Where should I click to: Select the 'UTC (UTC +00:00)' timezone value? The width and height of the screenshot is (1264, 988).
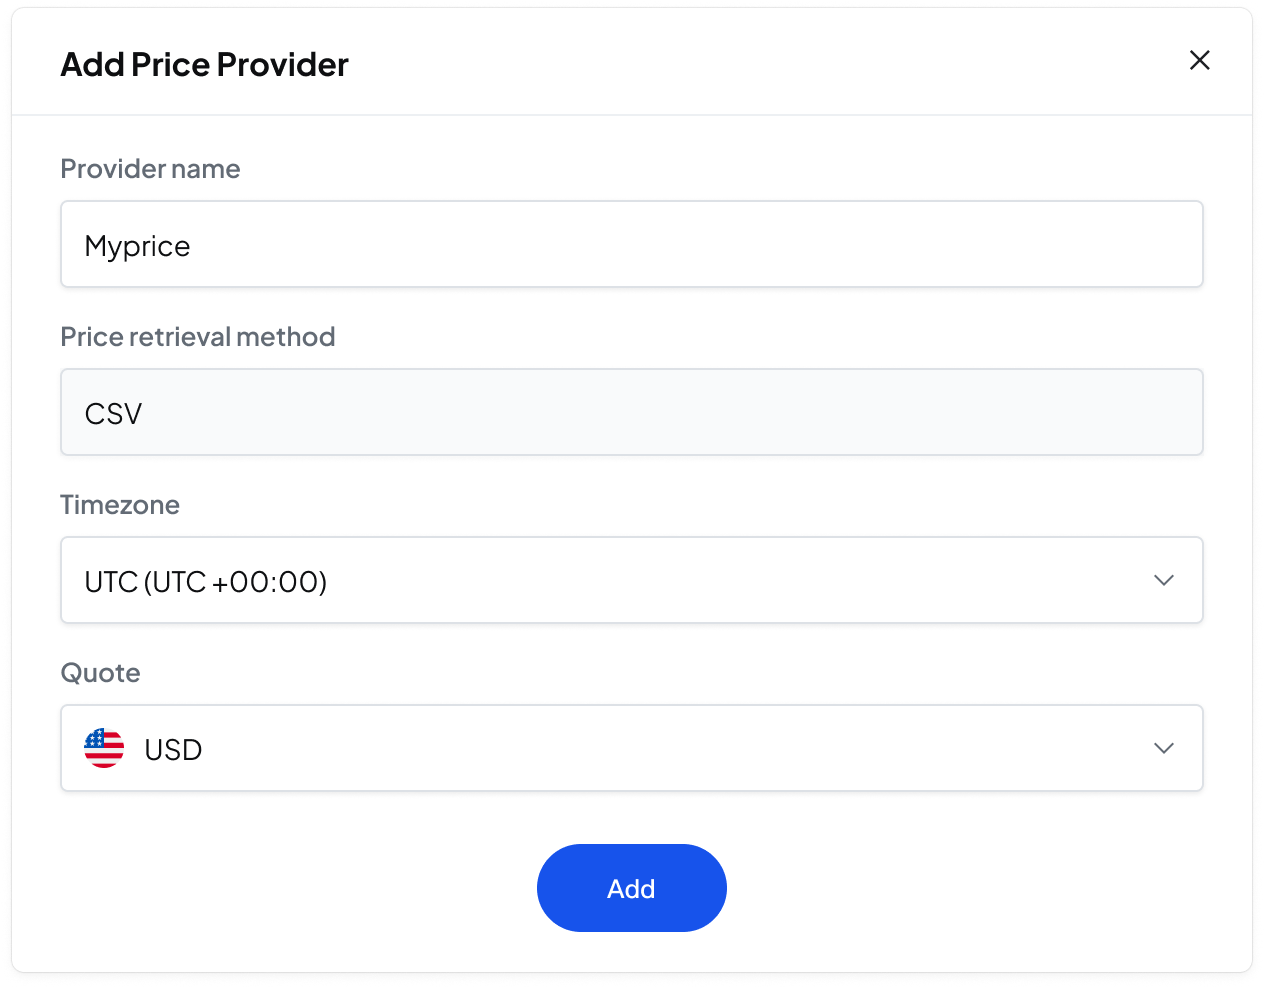pos(206,582)
